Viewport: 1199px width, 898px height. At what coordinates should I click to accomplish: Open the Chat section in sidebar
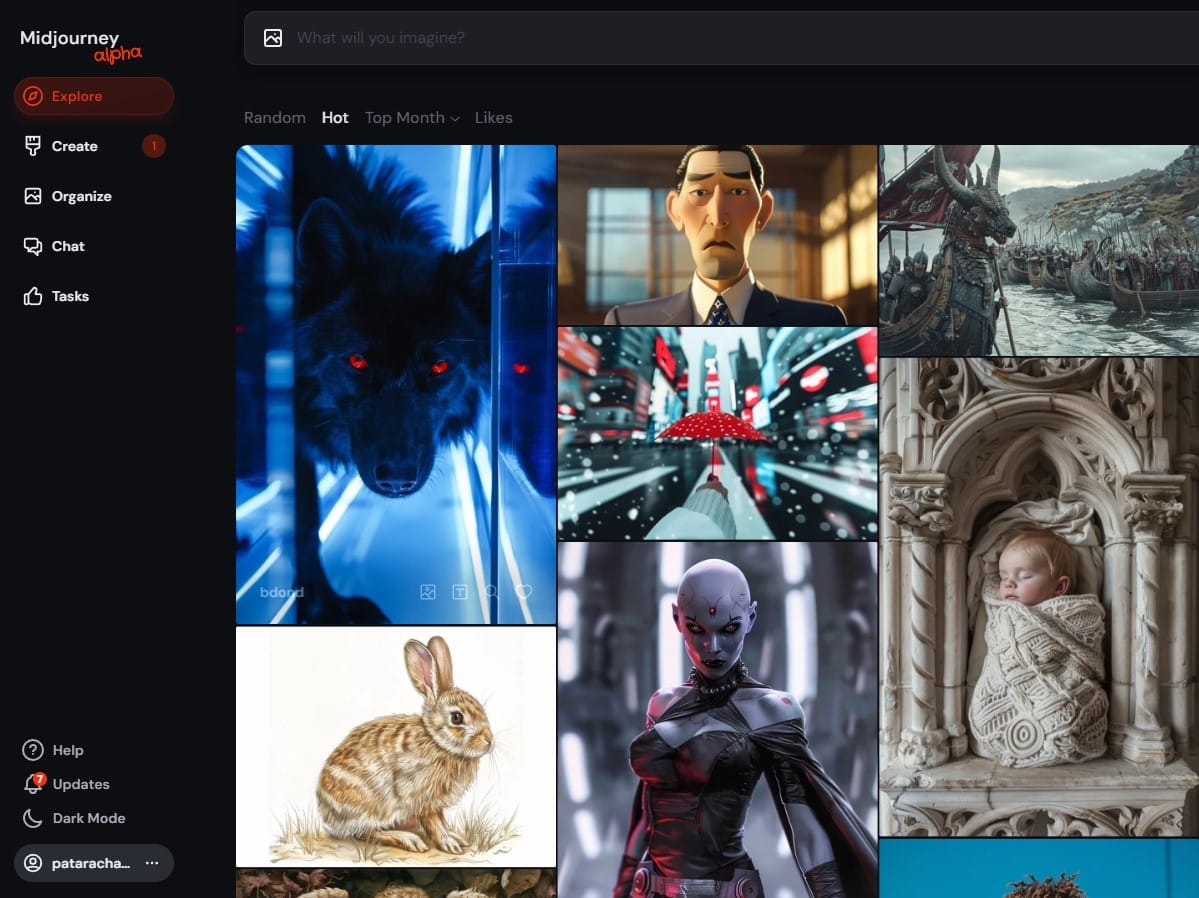point(68,246)
